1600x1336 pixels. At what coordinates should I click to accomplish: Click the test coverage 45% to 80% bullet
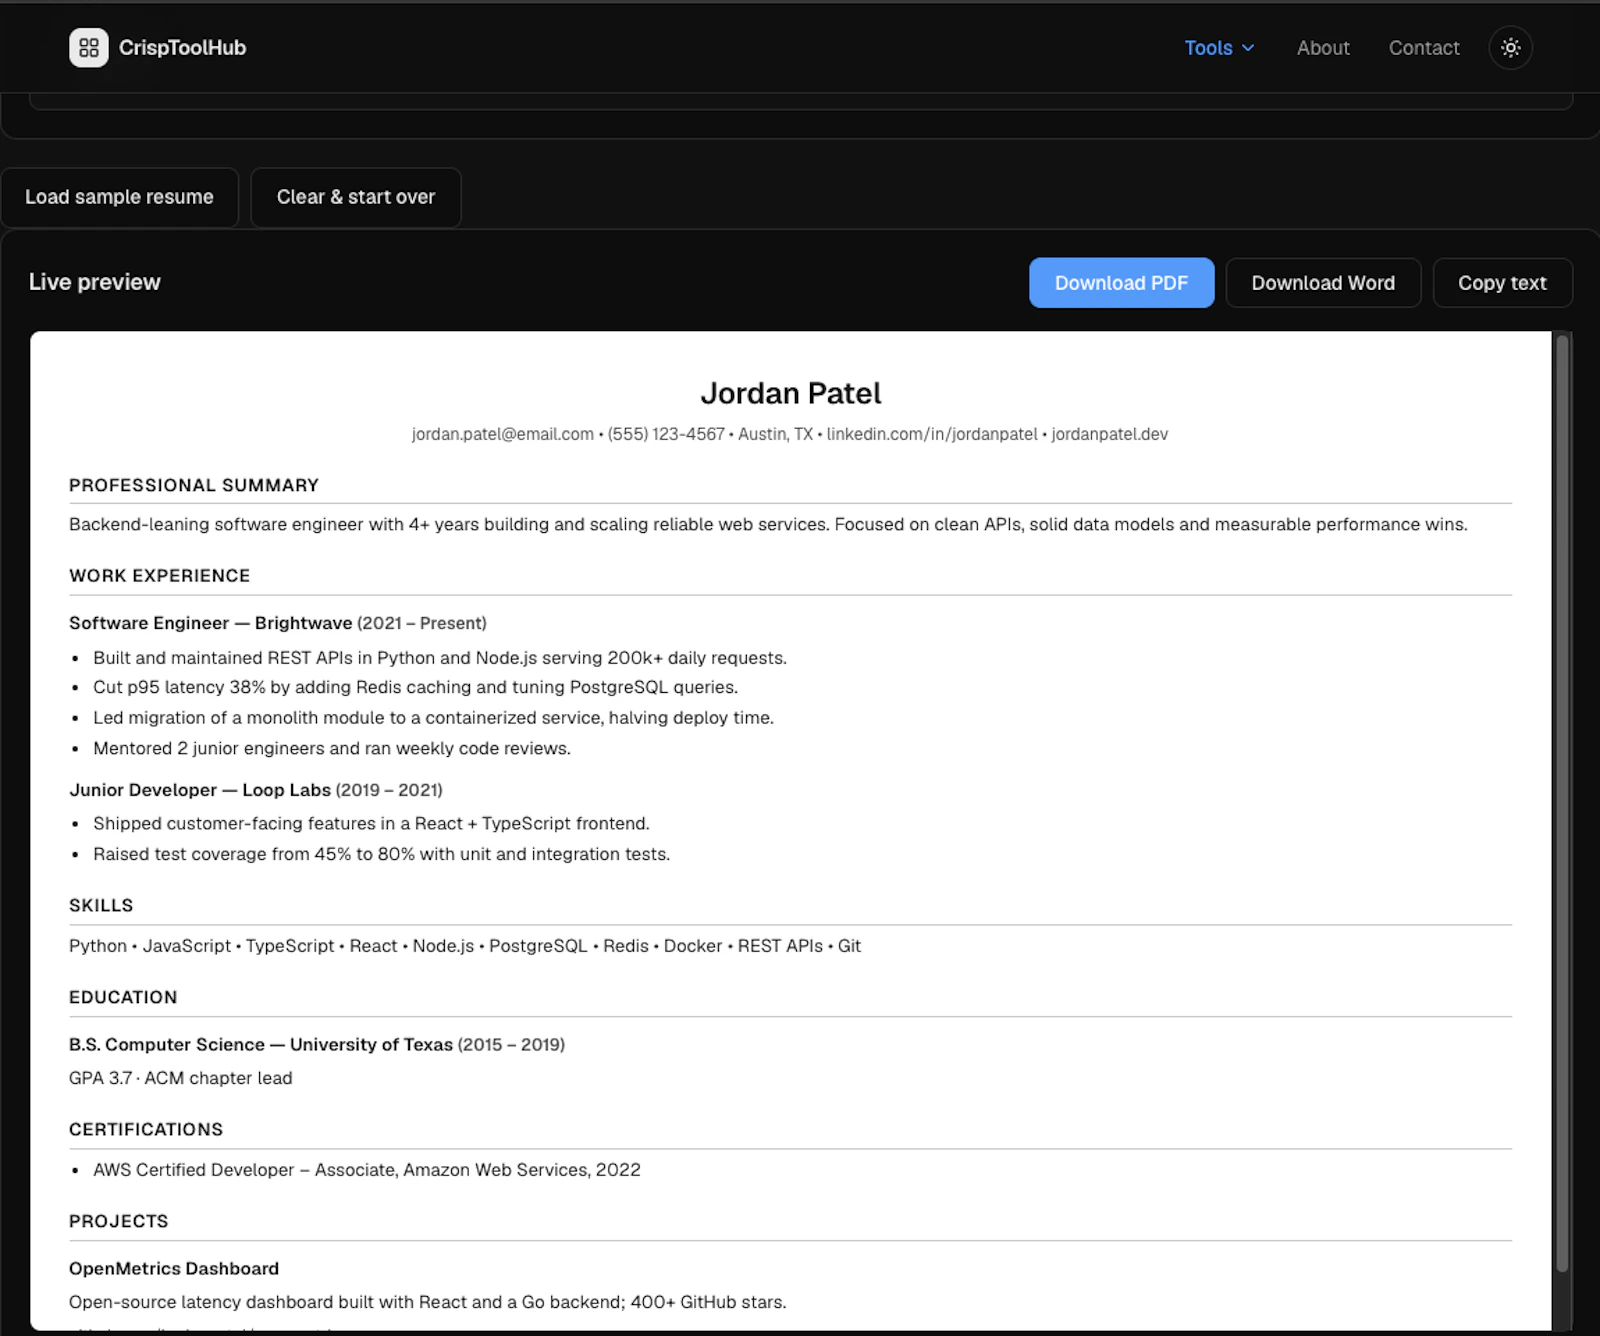pyautogui.click(x=381, y=854)
